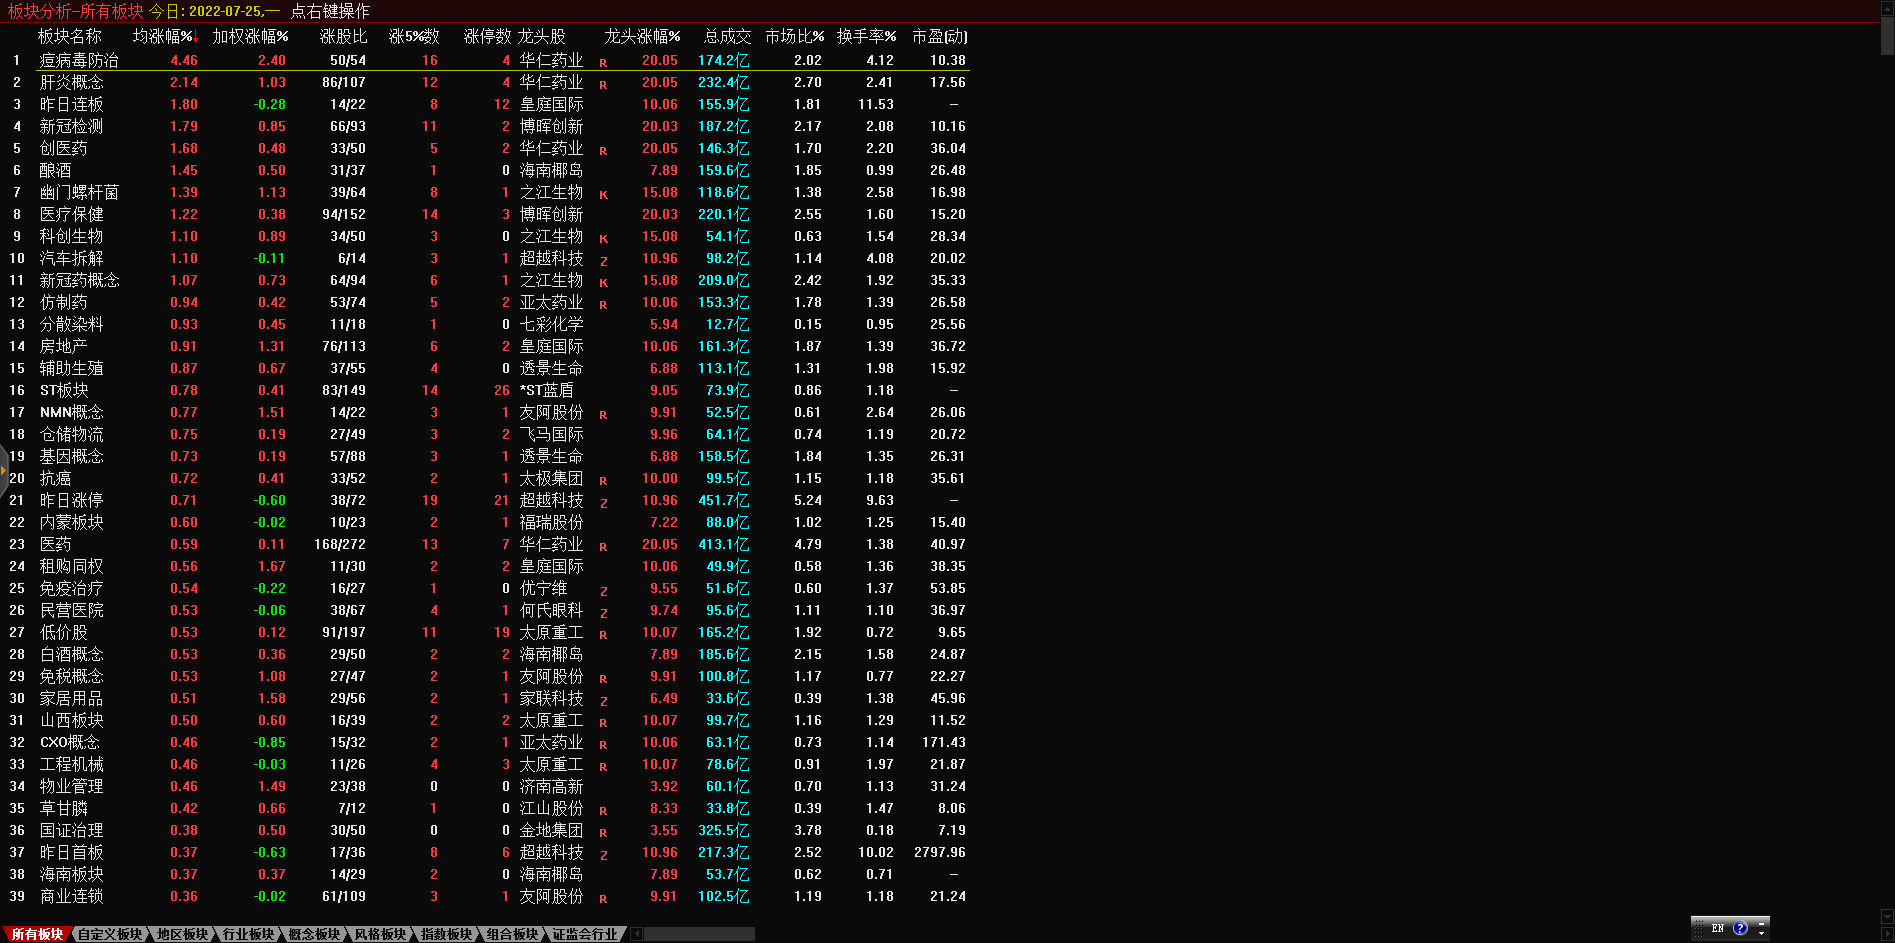Image resolution: width=1895 pixels, height=943 pixels.
Task: Click the vertical scrollbar down arrow
Action: tap(1887, 916)
